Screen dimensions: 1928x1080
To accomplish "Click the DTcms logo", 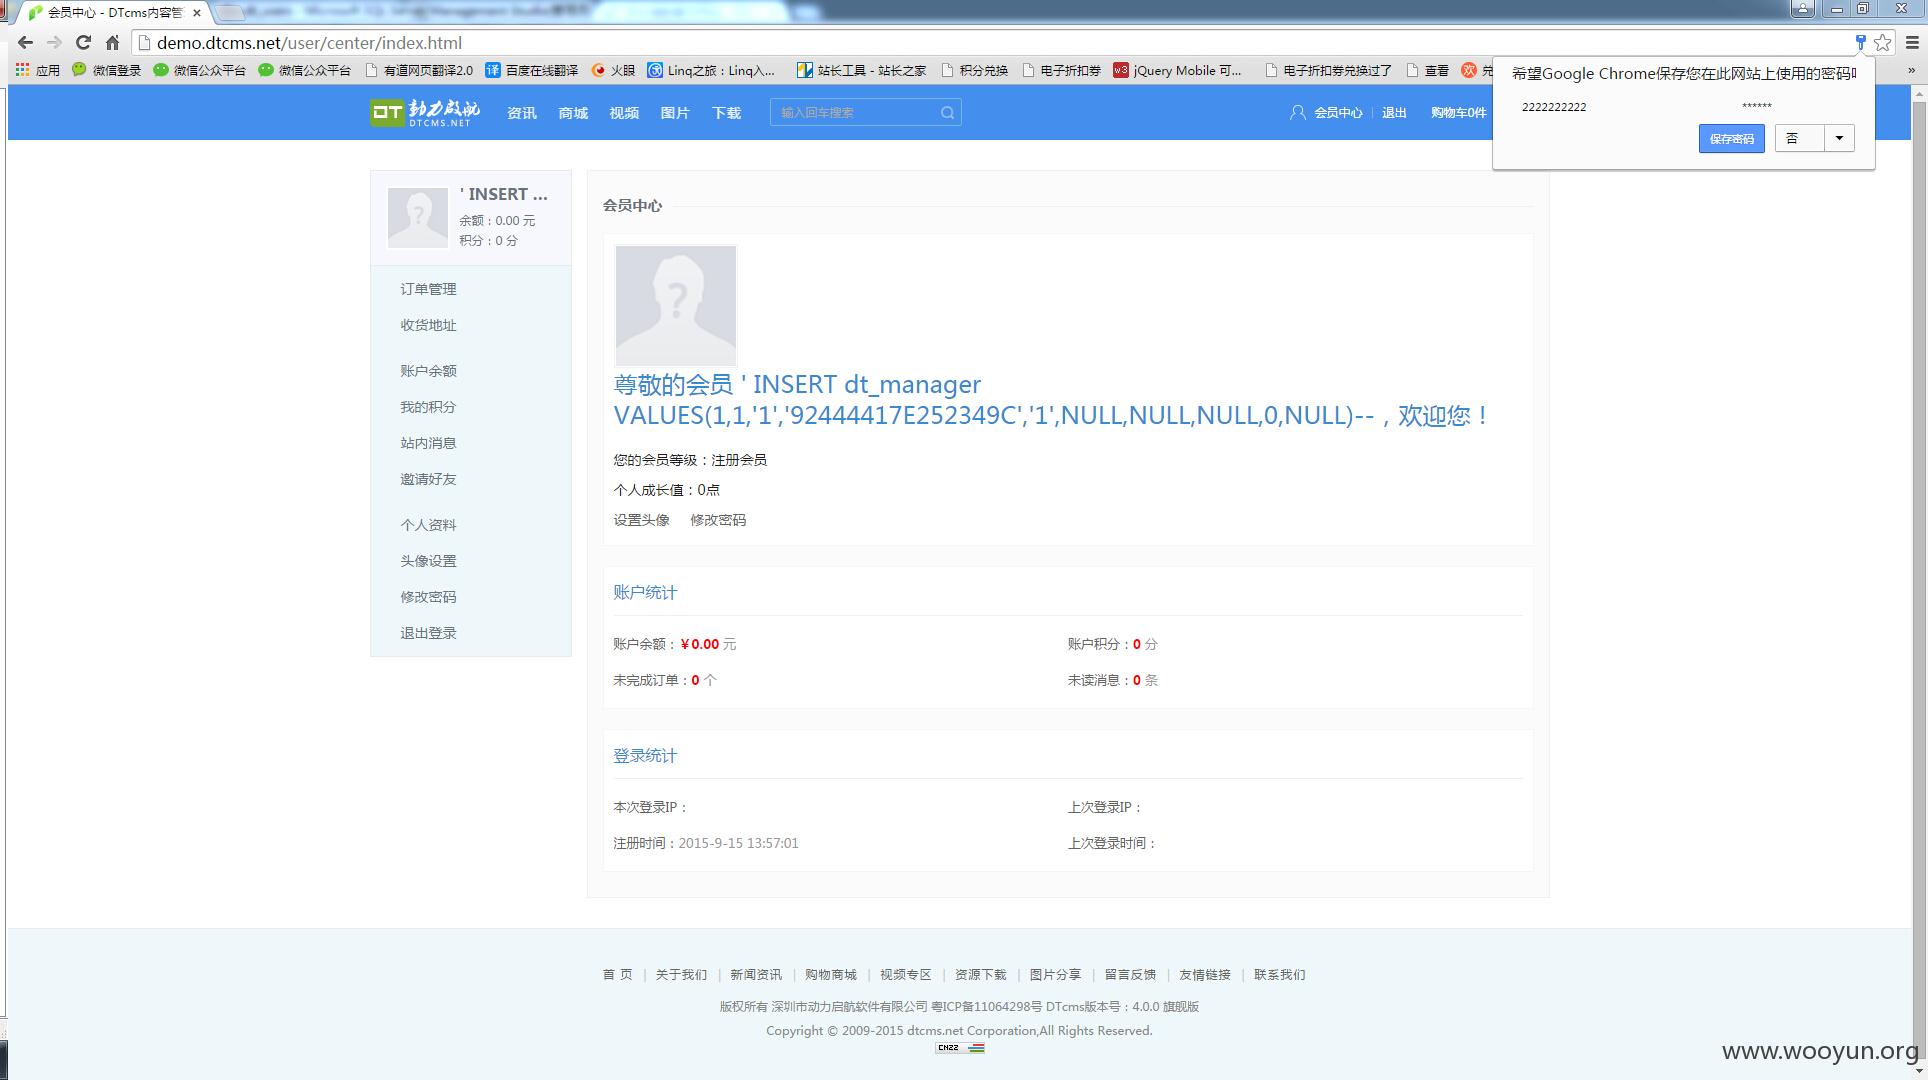I will click(x=425, y=112).
